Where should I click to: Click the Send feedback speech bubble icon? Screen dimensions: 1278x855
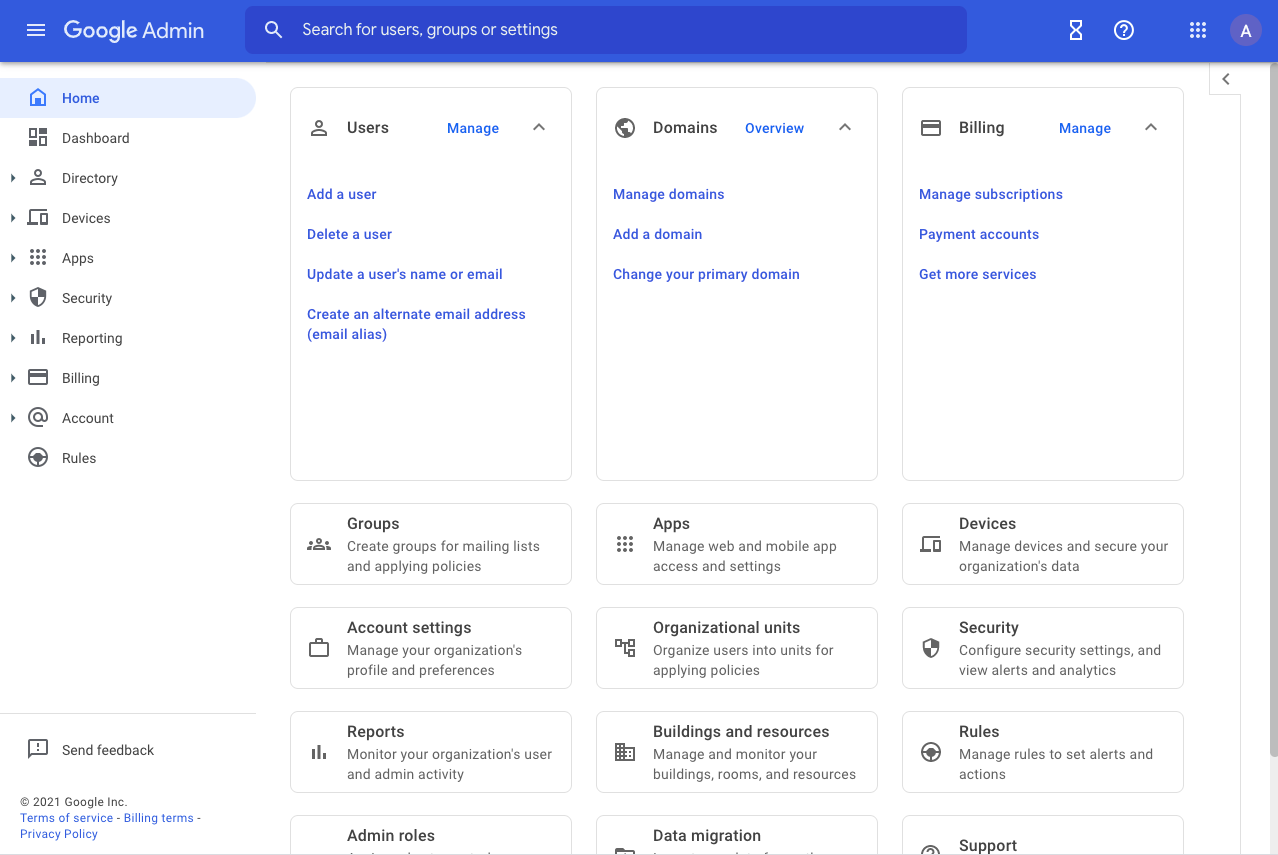[38, 749]
